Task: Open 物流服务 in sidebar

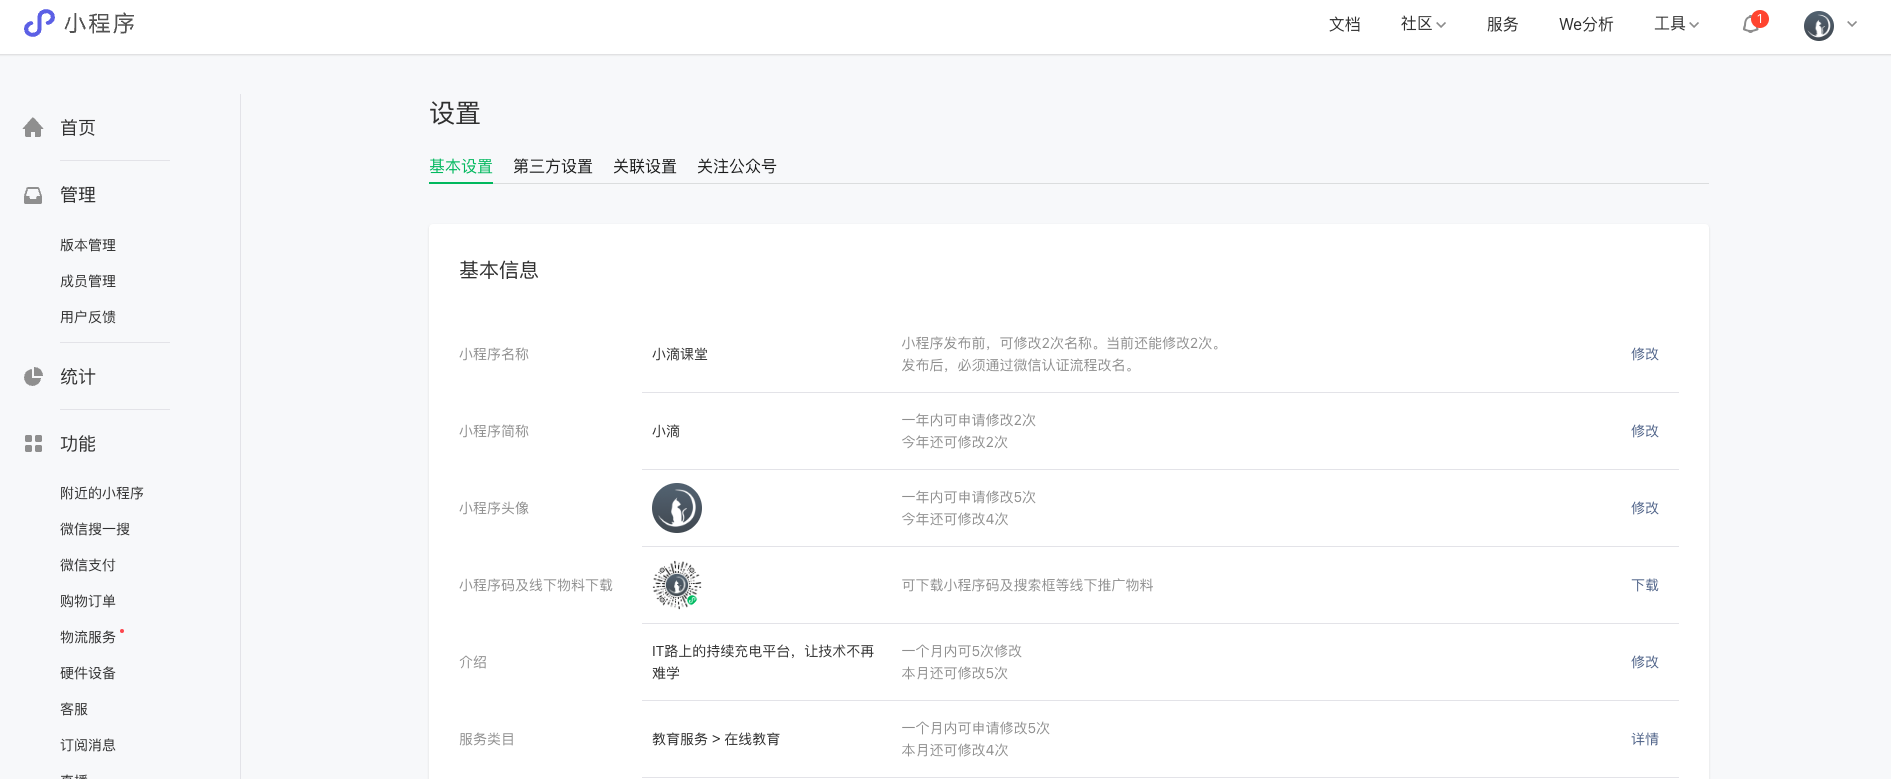Action: [88, 637]
